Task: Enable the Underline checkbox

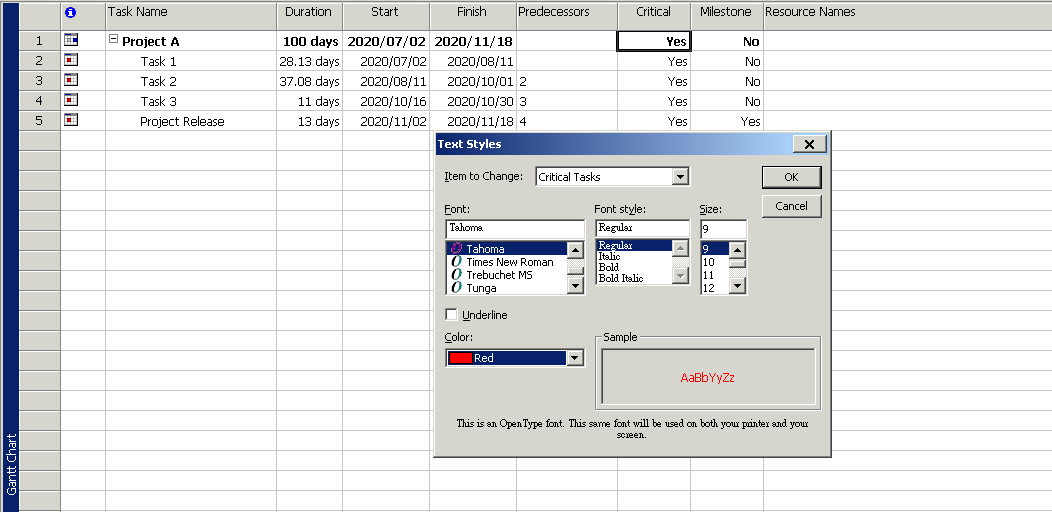Action: point(451,315)
